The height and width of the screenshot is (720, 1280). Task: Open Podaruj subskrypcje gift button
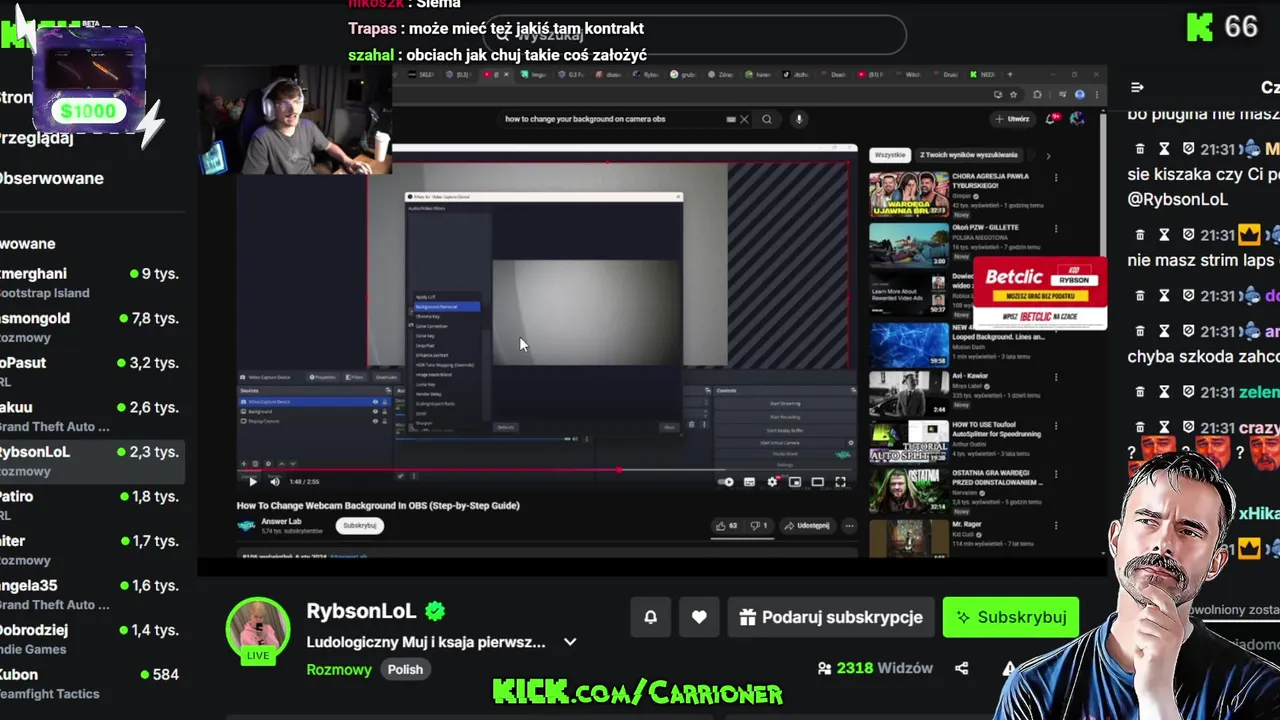831,617
